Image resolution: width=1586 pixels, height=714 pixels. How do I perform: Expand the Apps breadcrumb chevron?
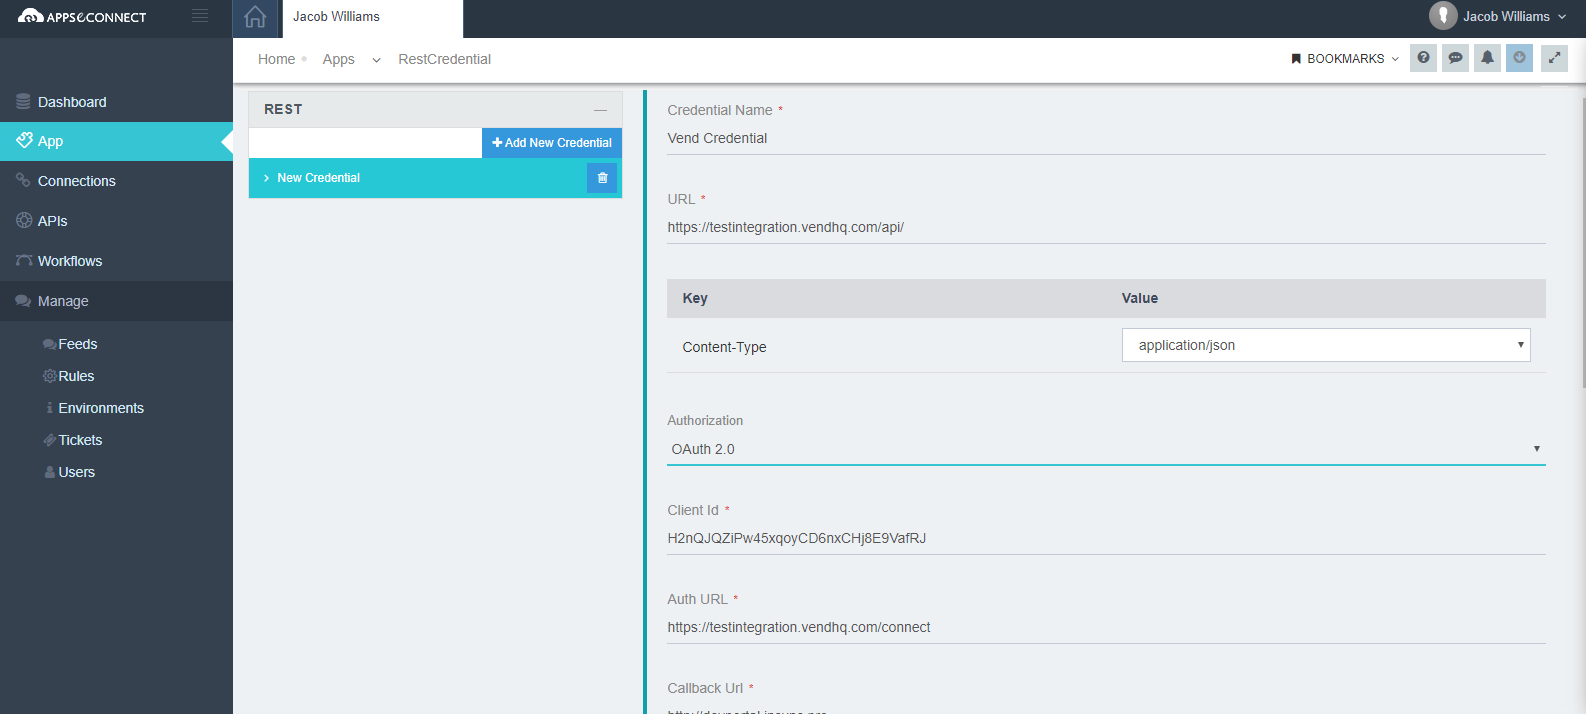click(376, 60)
